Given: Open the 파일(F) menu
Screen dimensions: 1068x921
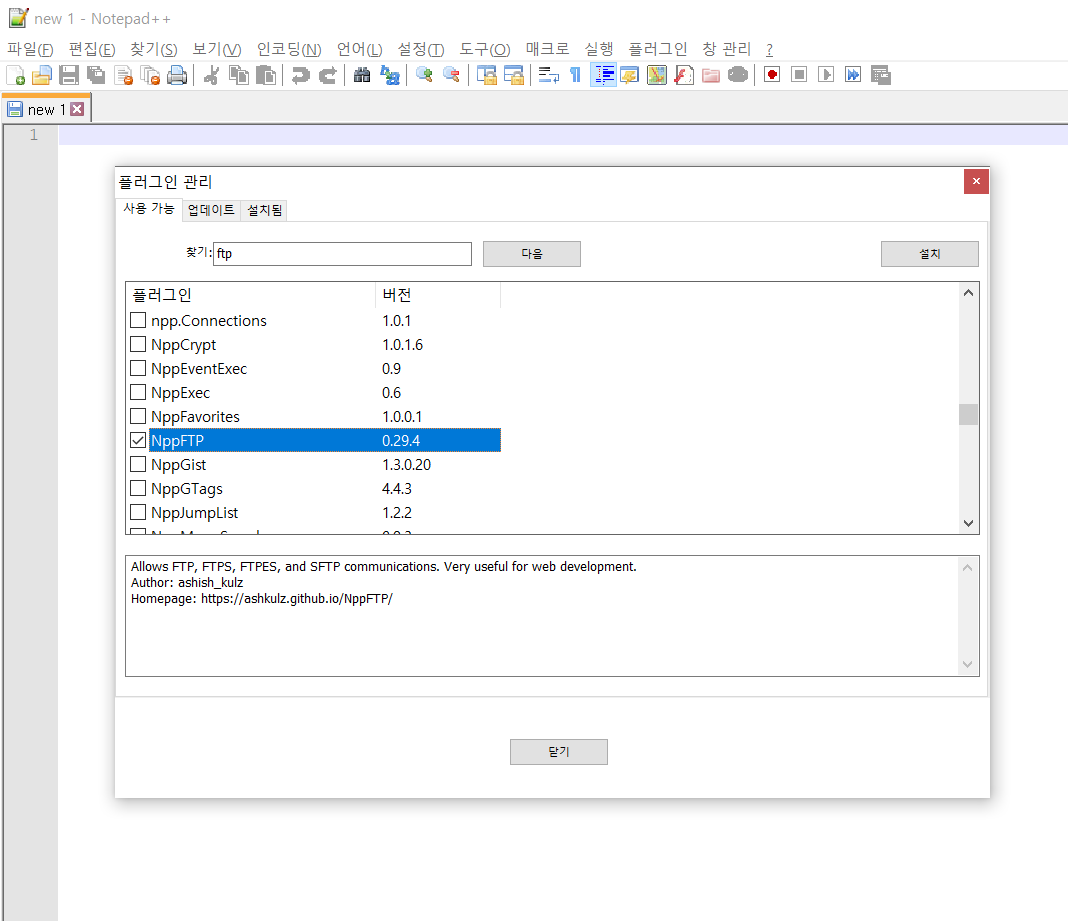Looking at the screenshot, I should [x=30, y=50].
